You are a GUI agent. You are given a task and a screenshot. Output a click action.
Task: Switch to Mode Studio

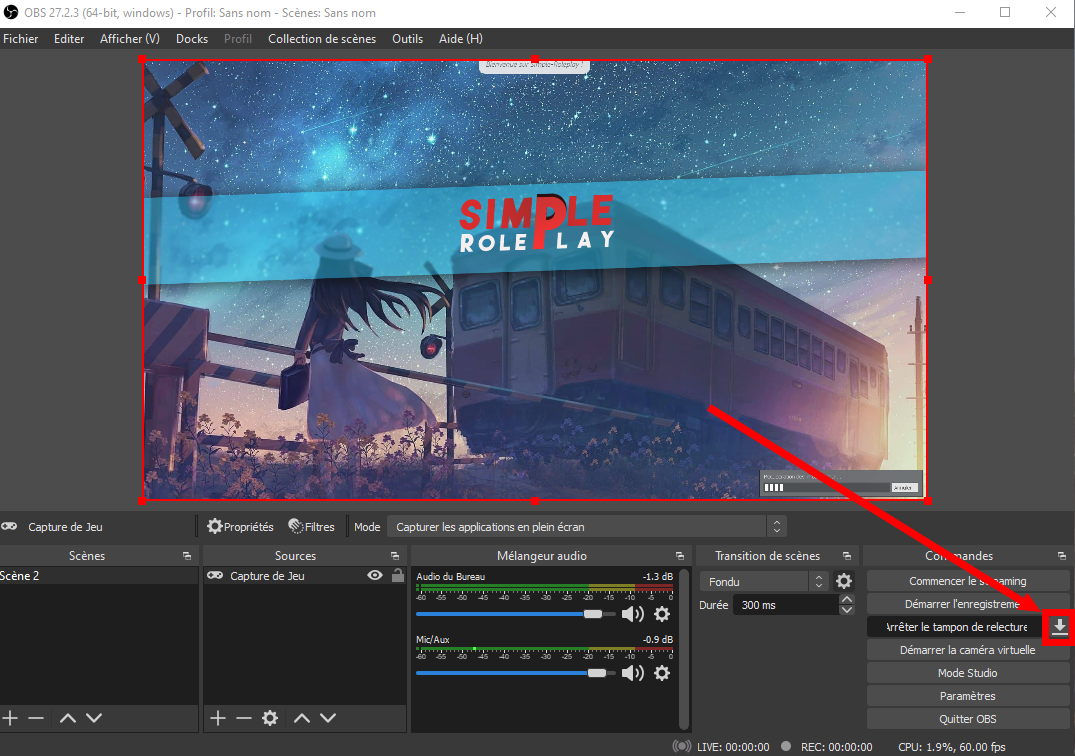967,673
